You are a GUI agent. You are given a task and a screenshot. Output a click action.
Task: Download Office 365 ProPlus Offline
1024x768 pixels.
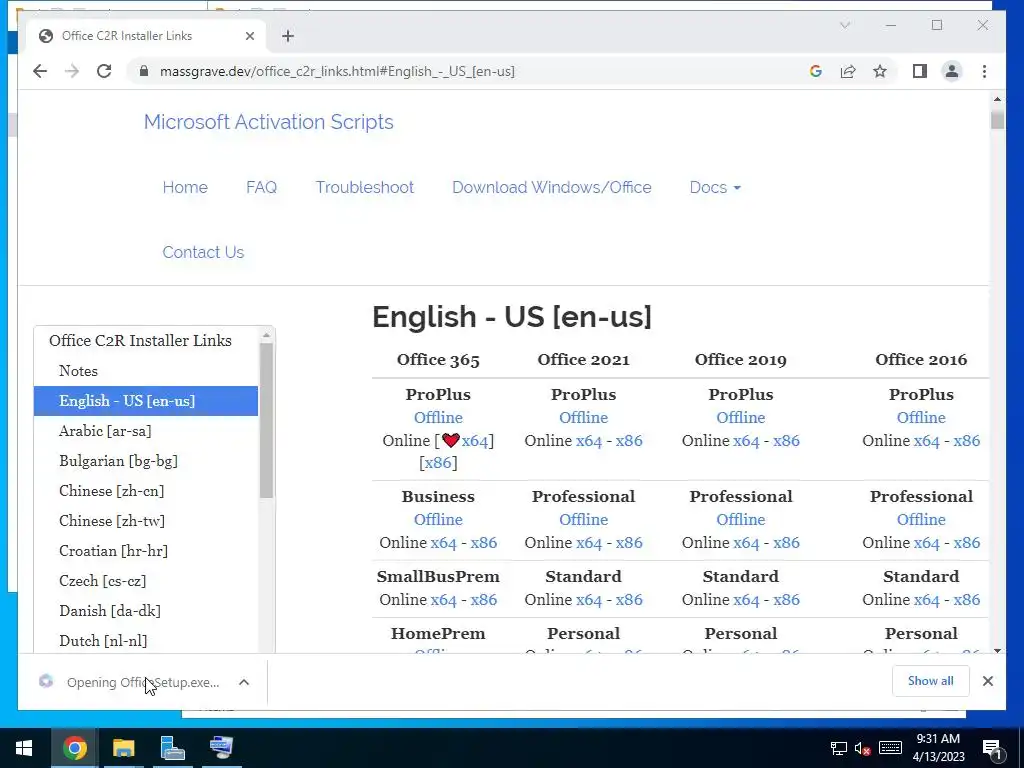438,417
